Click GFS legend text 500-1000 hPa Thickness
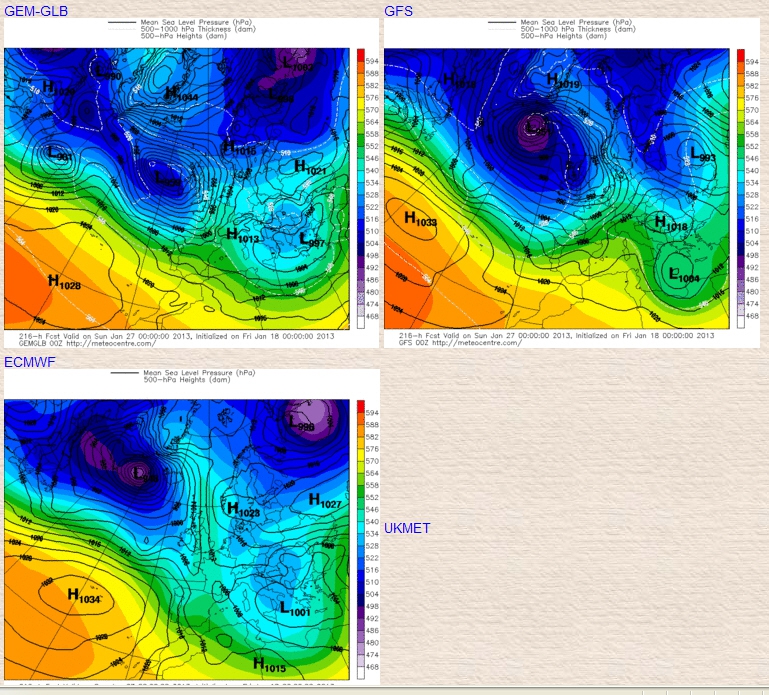The image size is (769, 695). (578, 29)
